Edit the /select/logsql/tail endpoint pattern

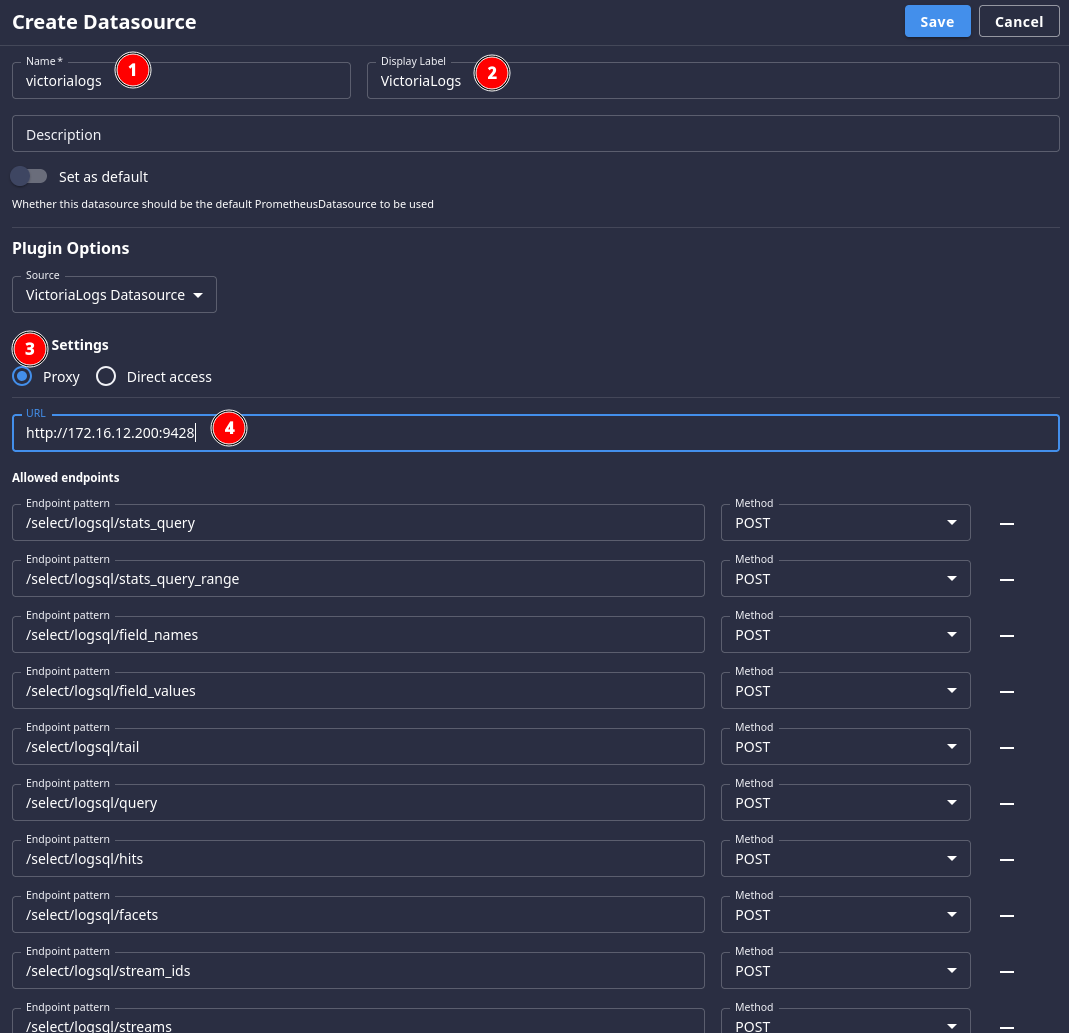tap(358, 747)
